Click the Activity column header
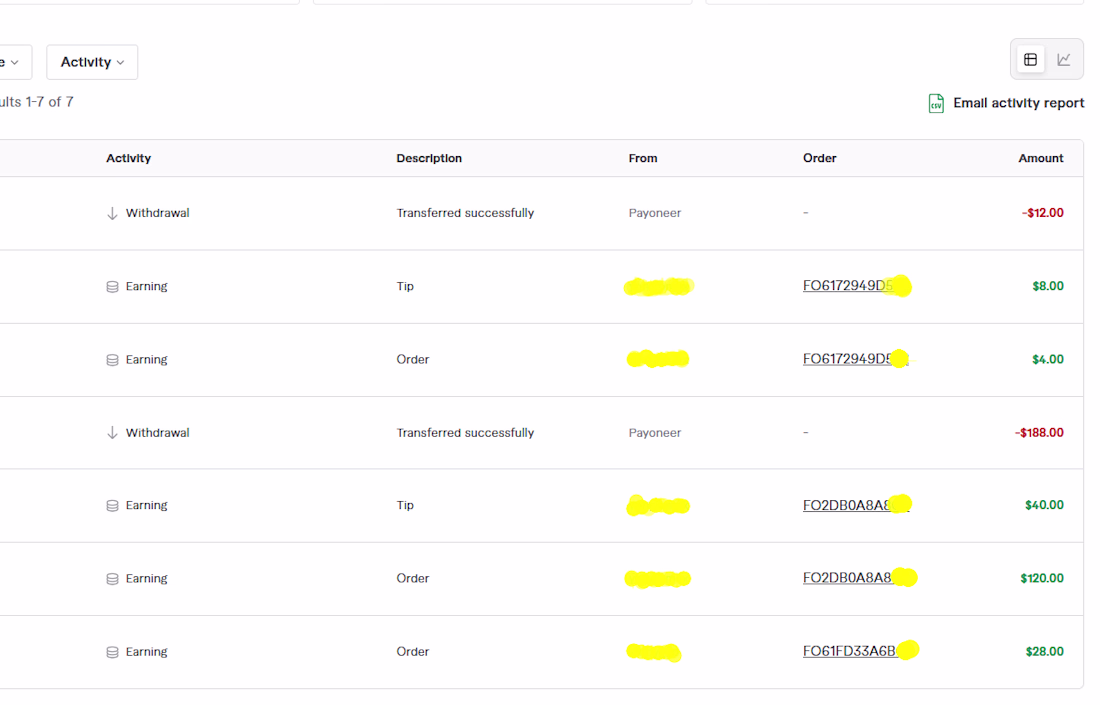The image size is (1100, 705). 128,158
